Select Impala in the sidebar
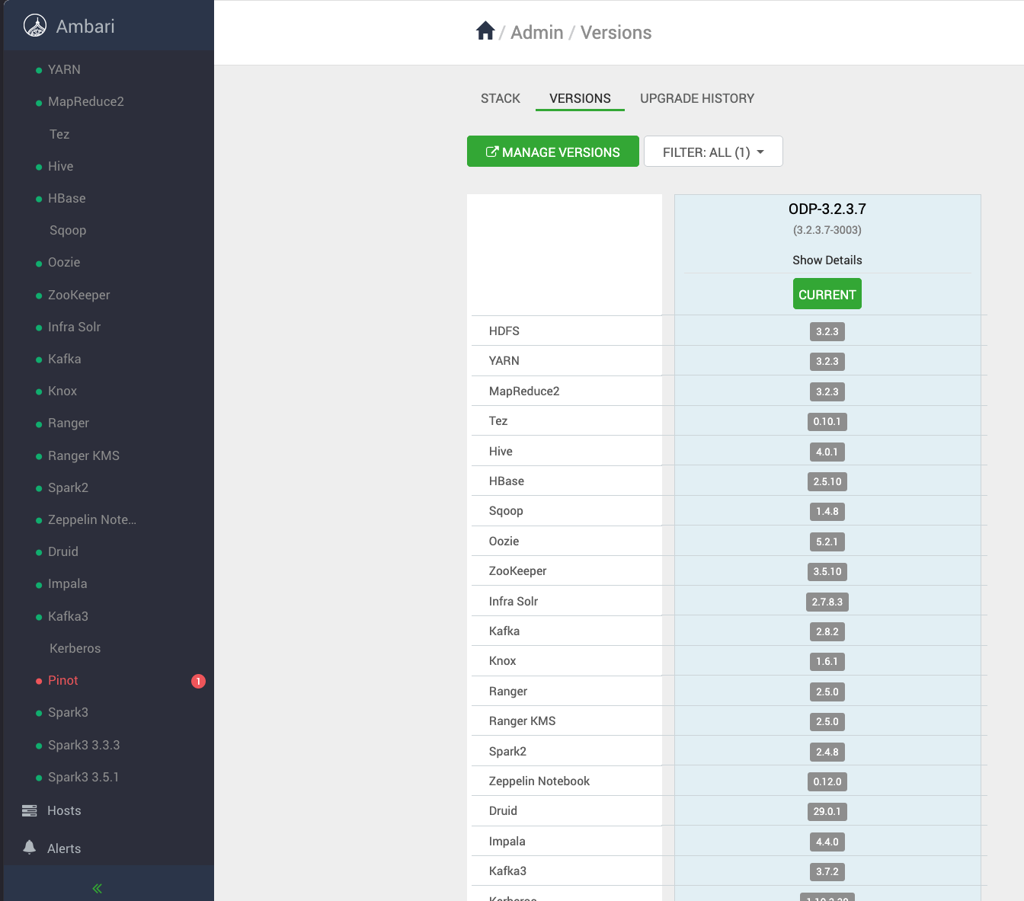 pos(67,583)
